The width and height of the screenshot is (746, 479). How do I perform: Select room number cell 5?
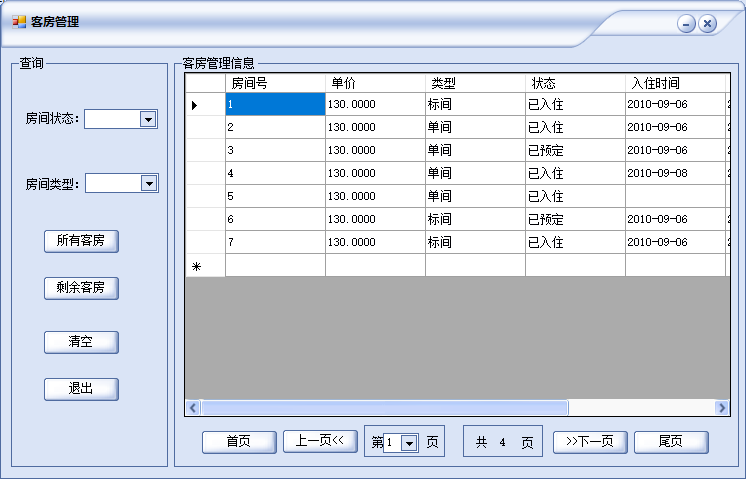(x=275, y=196)
